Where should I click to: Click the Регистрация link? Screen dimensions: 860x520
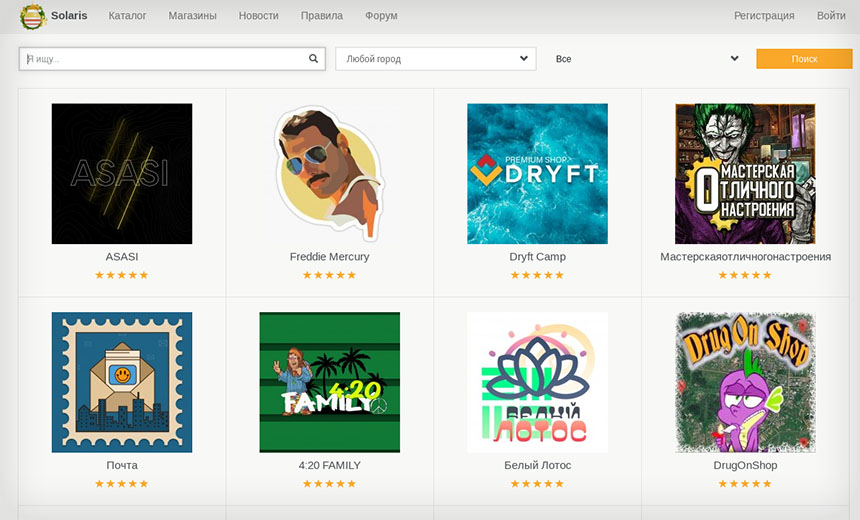point(764,16)
